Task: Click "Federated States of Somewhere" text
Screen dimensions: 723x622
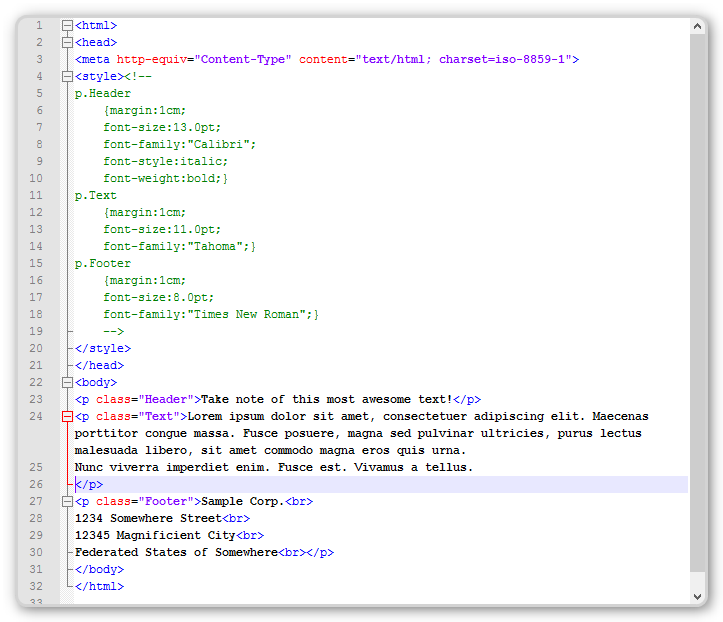Action: tap(177, 552)
